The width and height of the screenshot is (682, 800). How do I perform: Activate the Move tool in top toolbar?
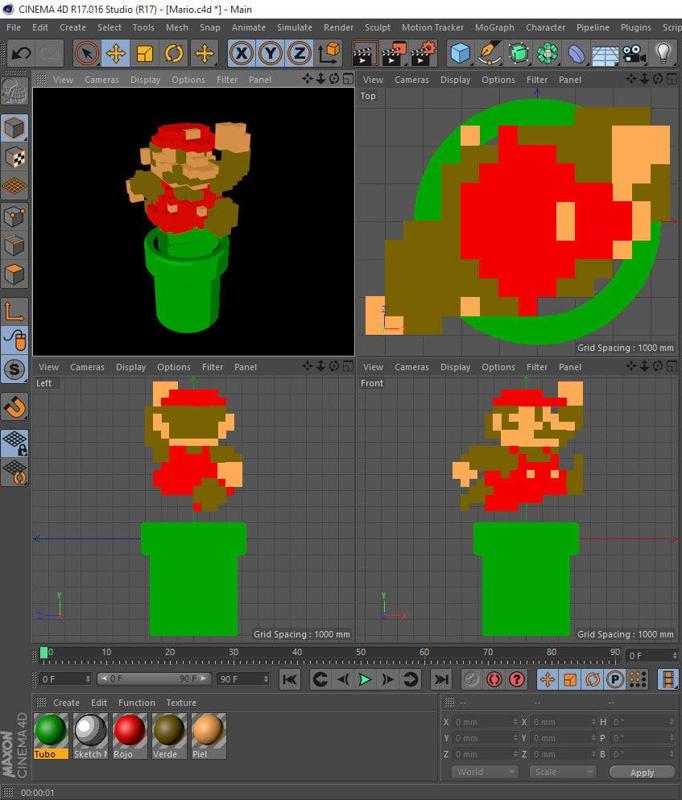click(x=116, y=53)
